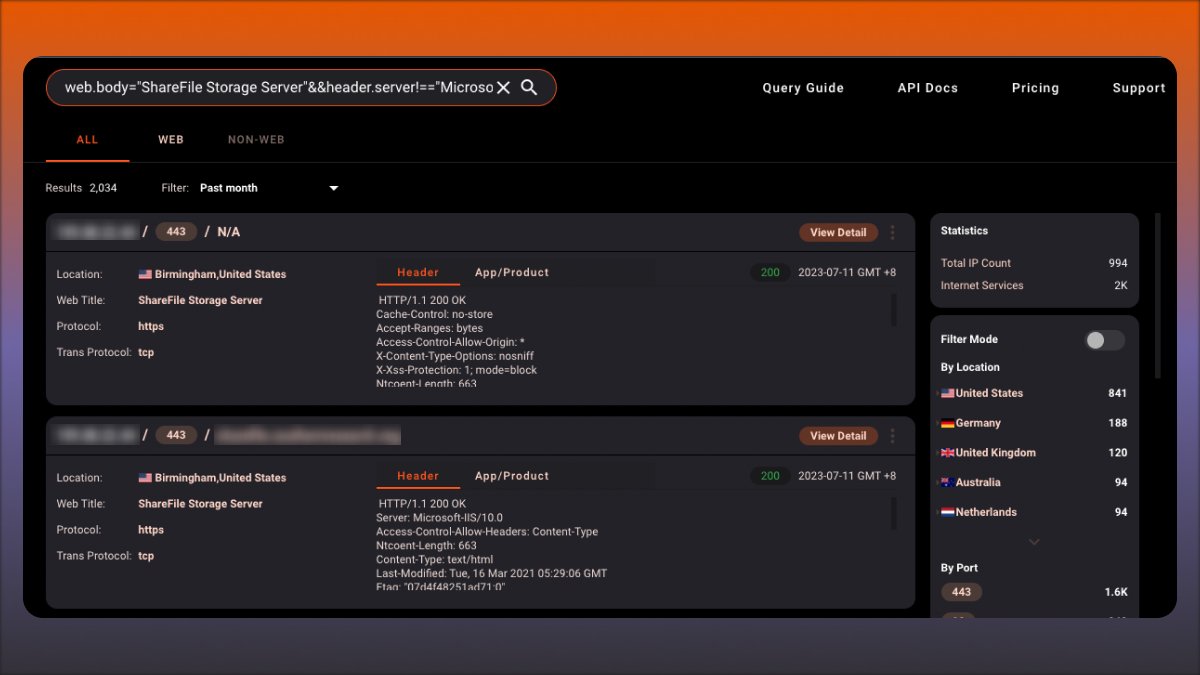Click the Server: Microsoft-IIS/10.0 header line
This screenshot has width=1200, height=675.
(x=439, y=518)
